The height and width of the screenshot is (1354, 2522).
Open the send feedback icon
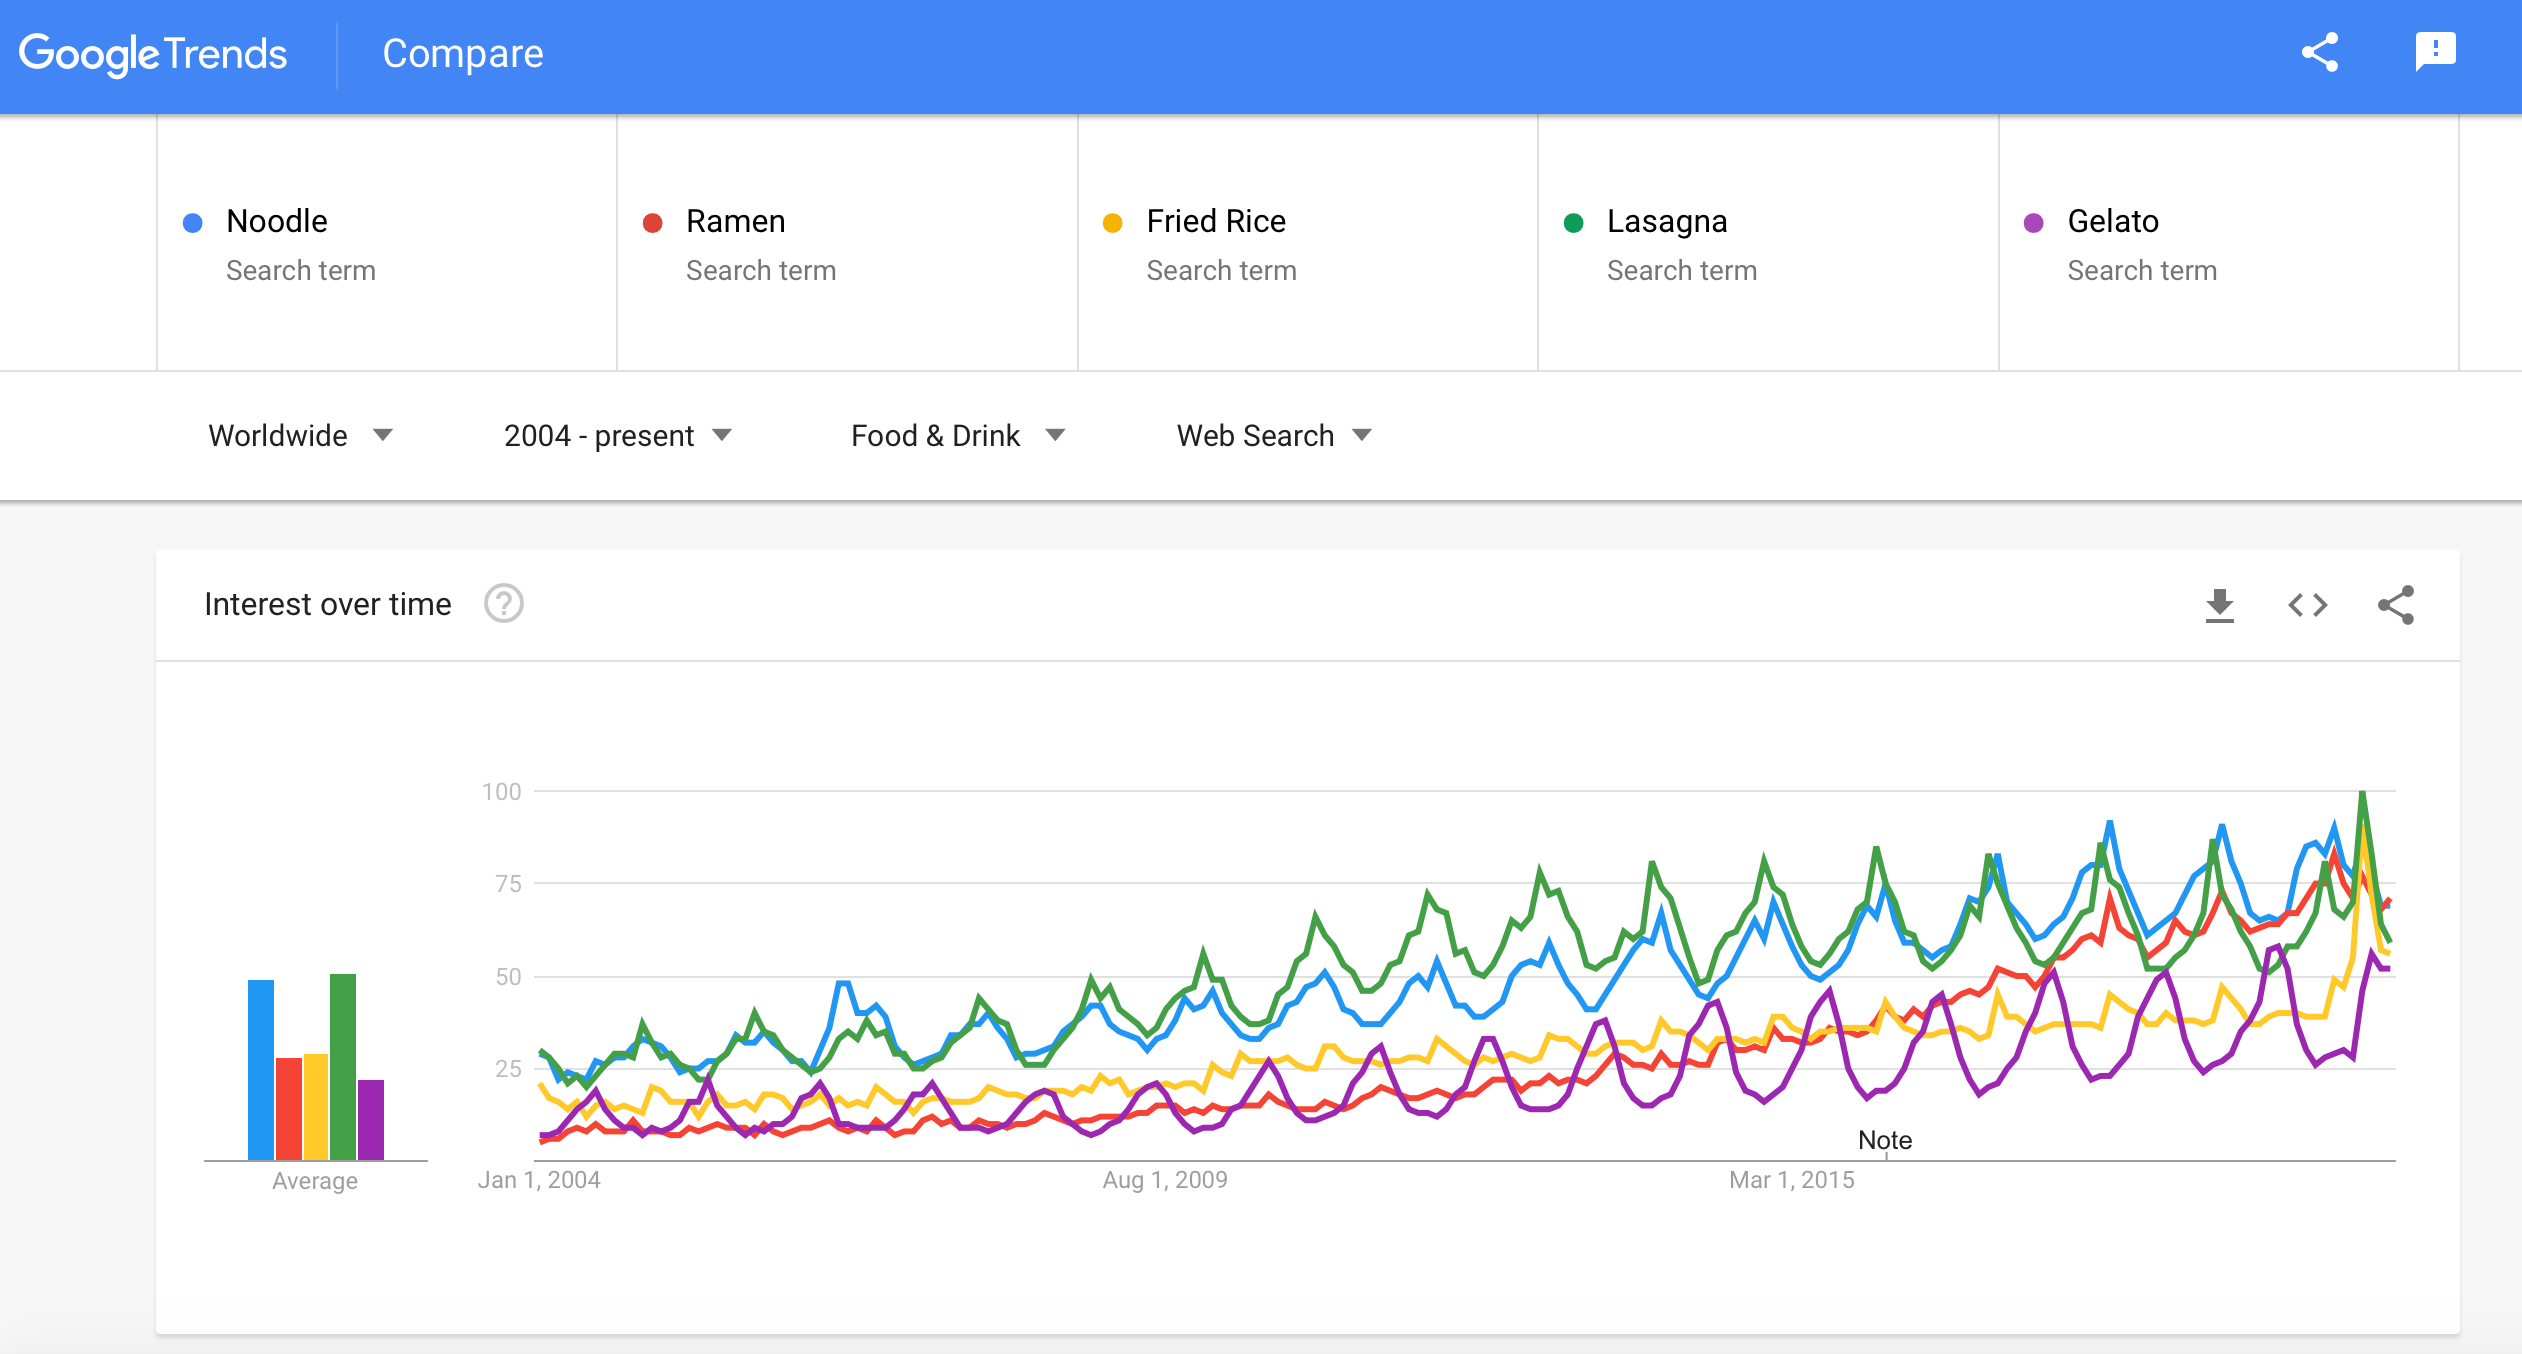2435,51
